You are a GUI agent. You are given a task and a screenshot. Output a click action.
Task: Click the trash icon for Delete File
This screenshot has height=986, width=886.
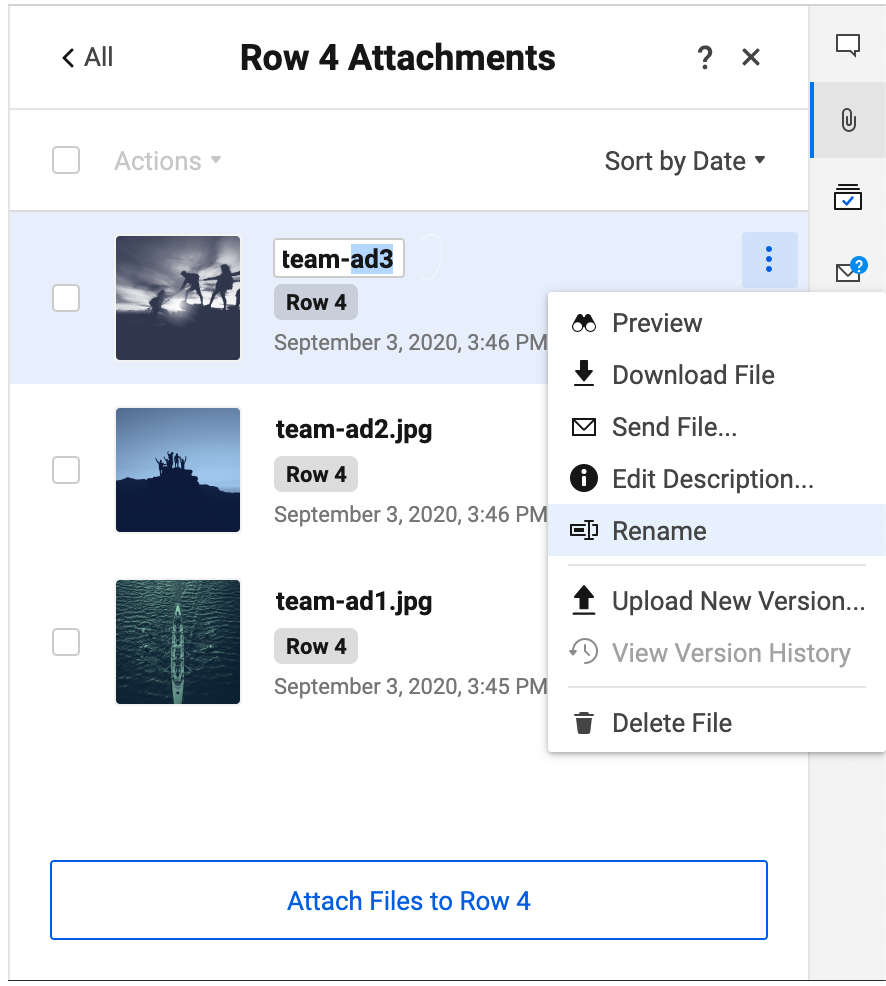(584, 723)
